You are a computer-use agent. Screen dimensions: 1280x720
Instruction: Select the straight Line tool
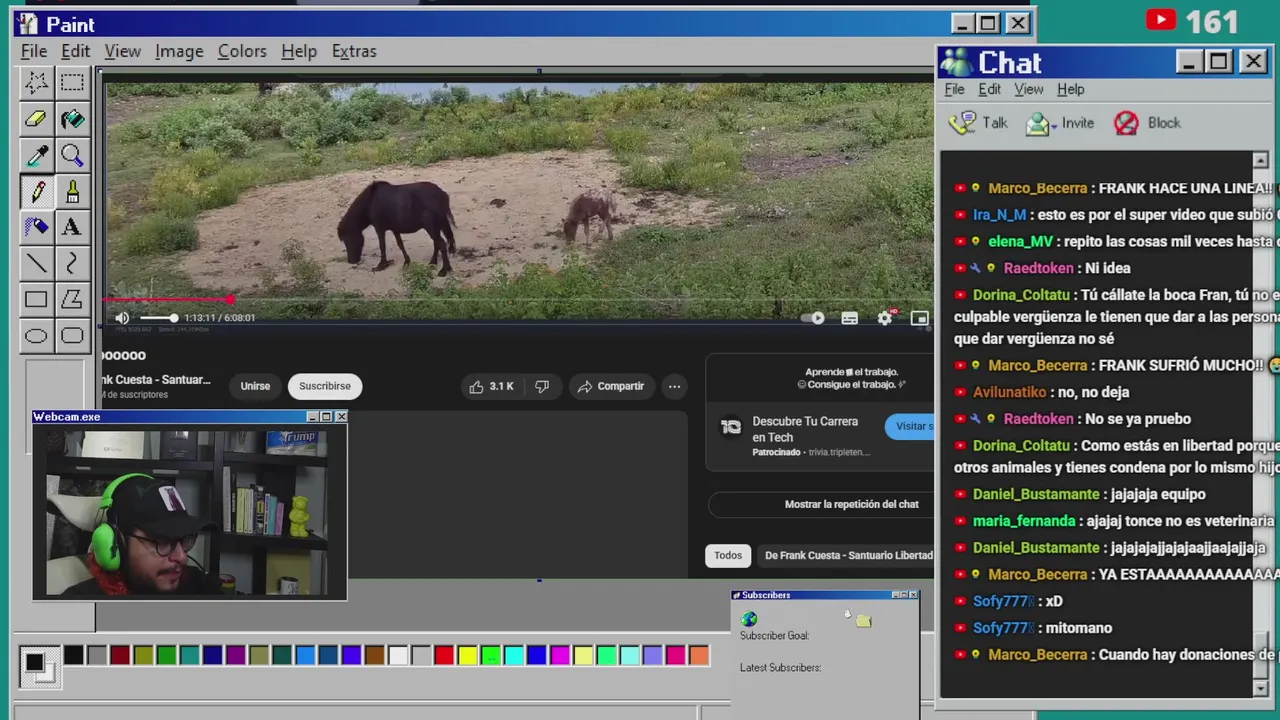tap(36, 263)
